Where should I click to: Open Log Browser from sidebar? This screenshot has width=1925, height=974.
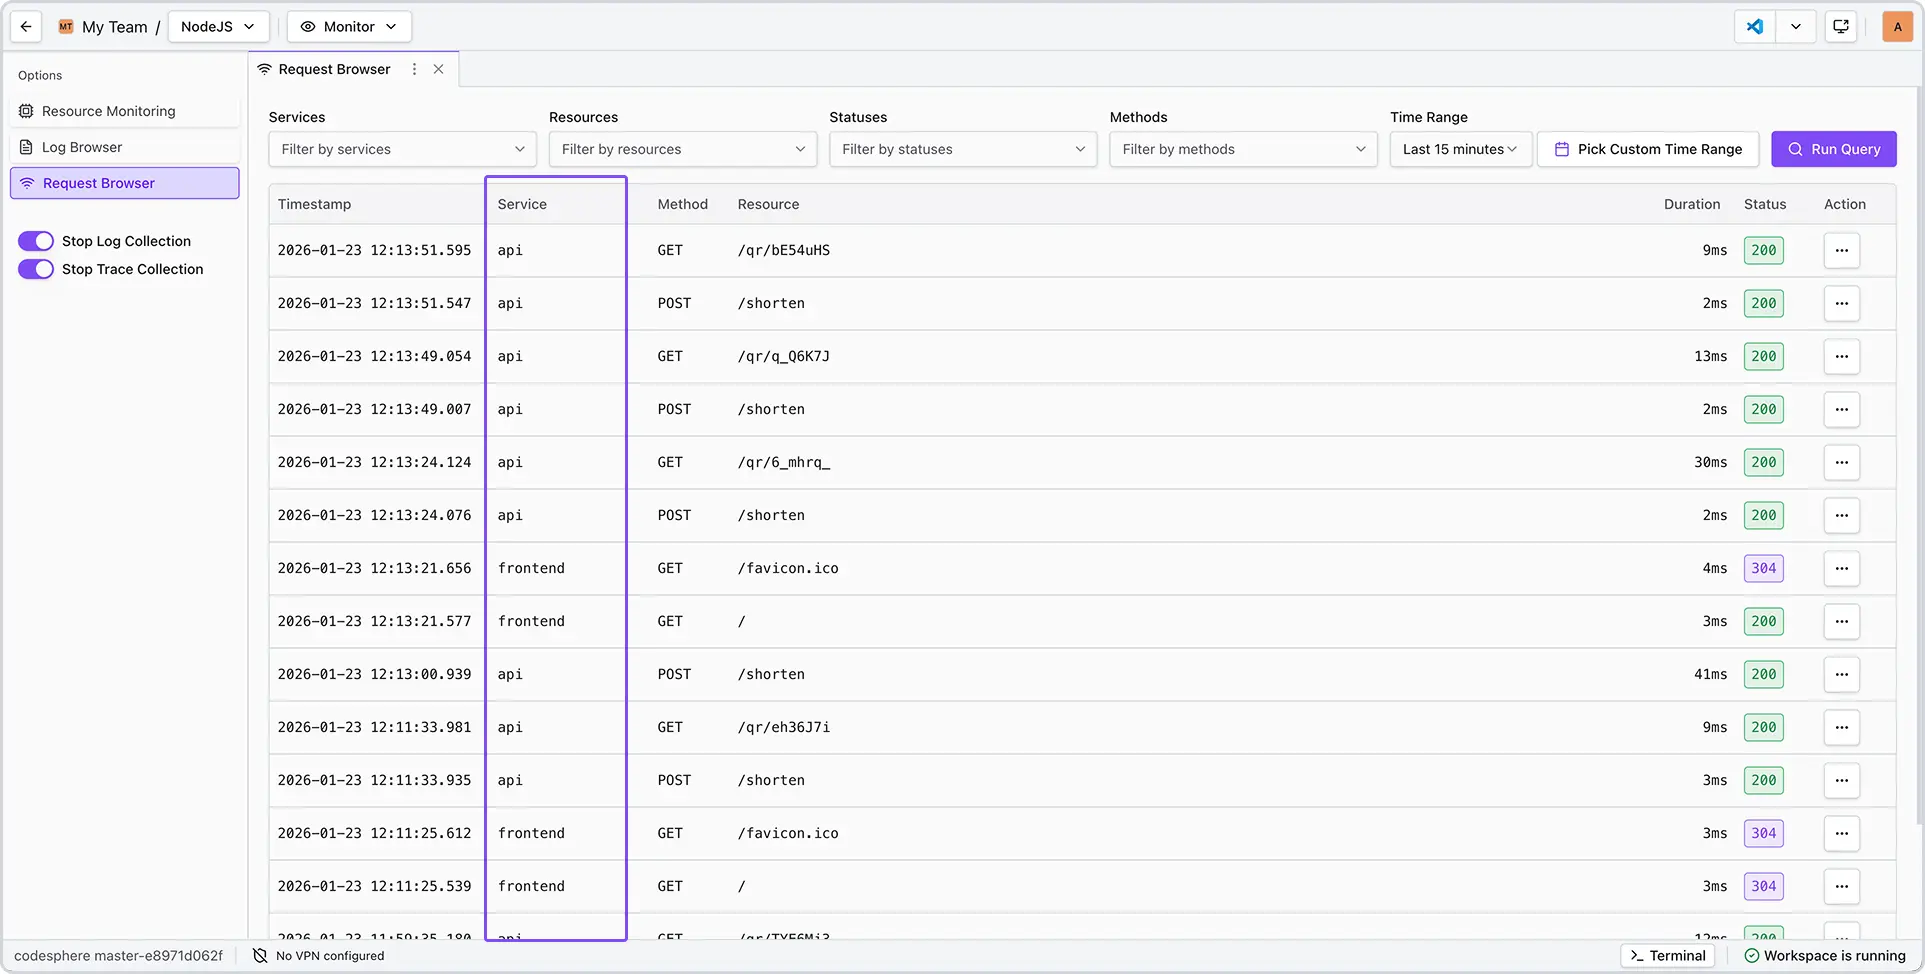coord(82,147)
